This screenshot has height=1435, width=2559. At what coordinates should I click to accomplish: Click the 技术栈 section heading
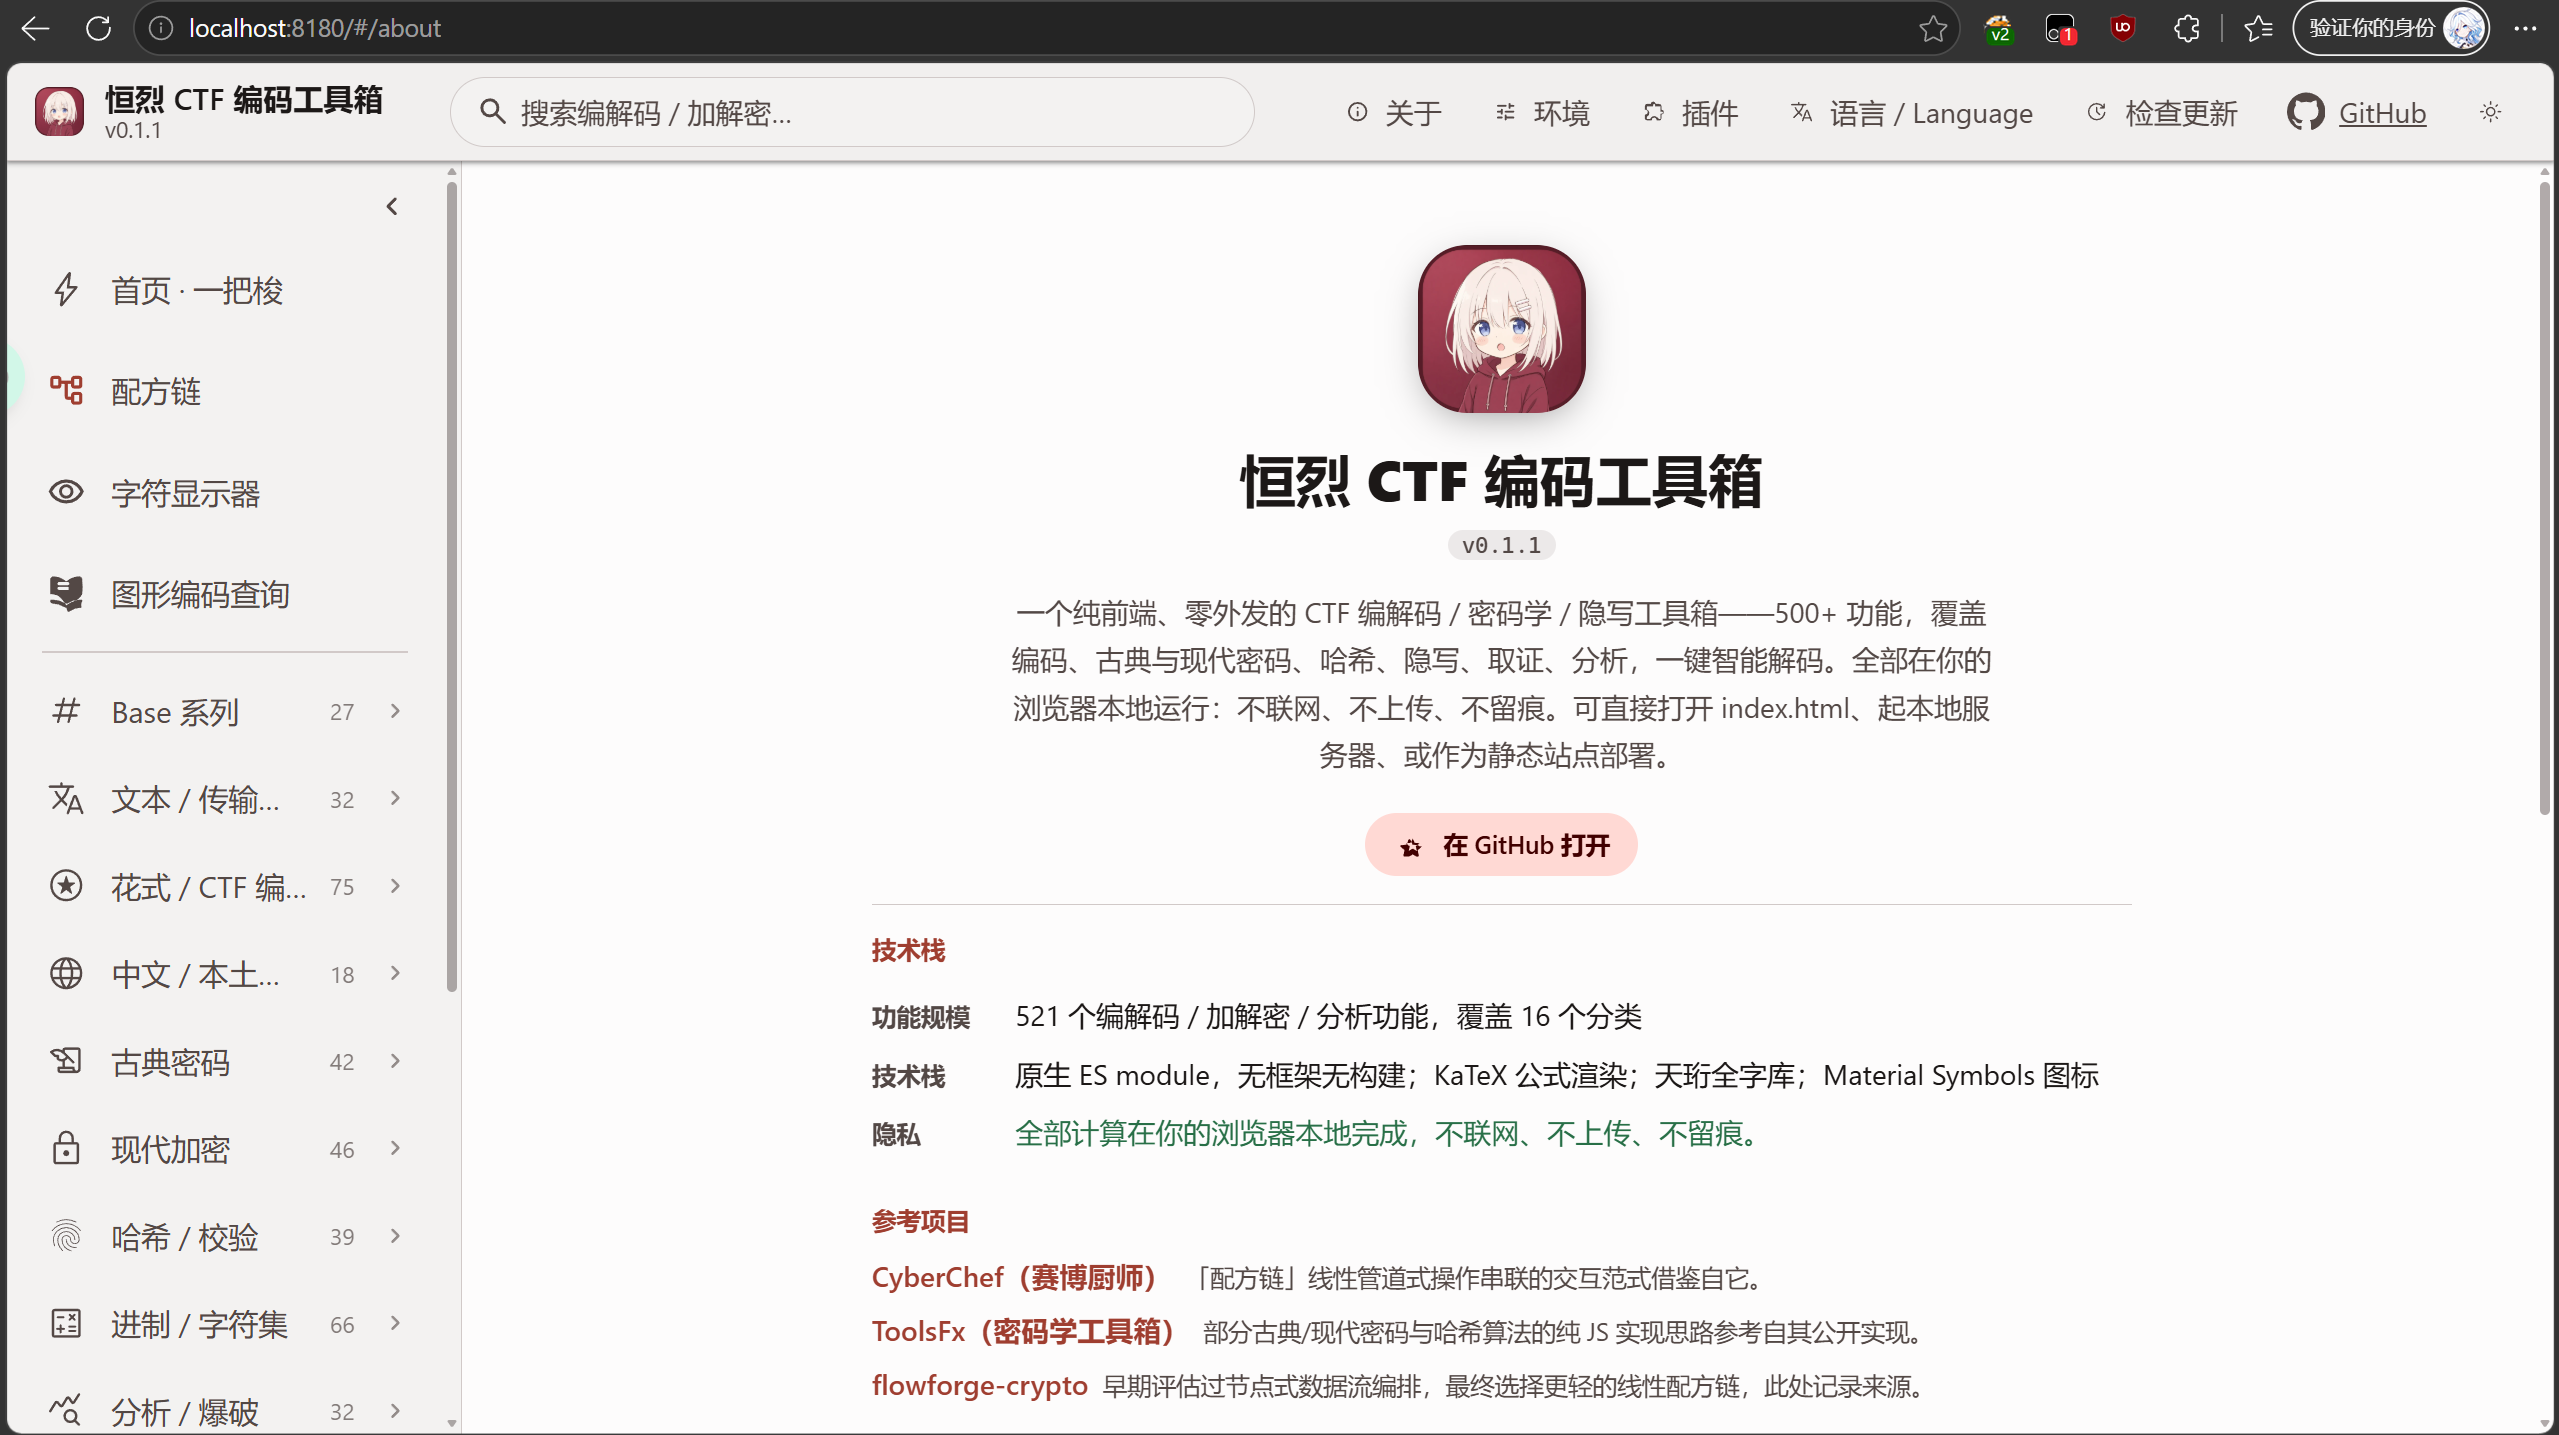click(908, 950)
